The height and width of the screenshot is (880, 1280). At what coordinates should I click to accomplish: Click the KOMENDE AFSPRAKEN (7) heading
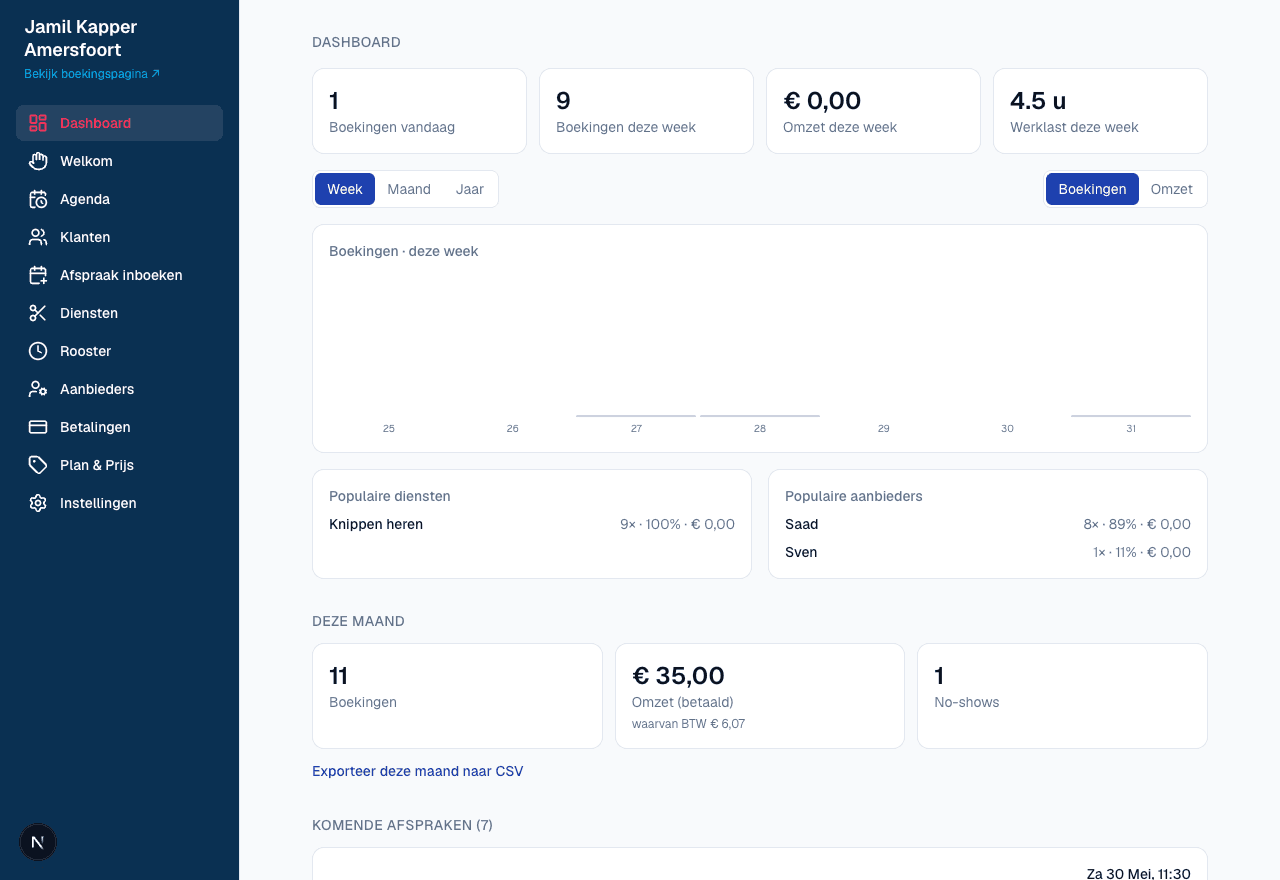tap(402, 825)
